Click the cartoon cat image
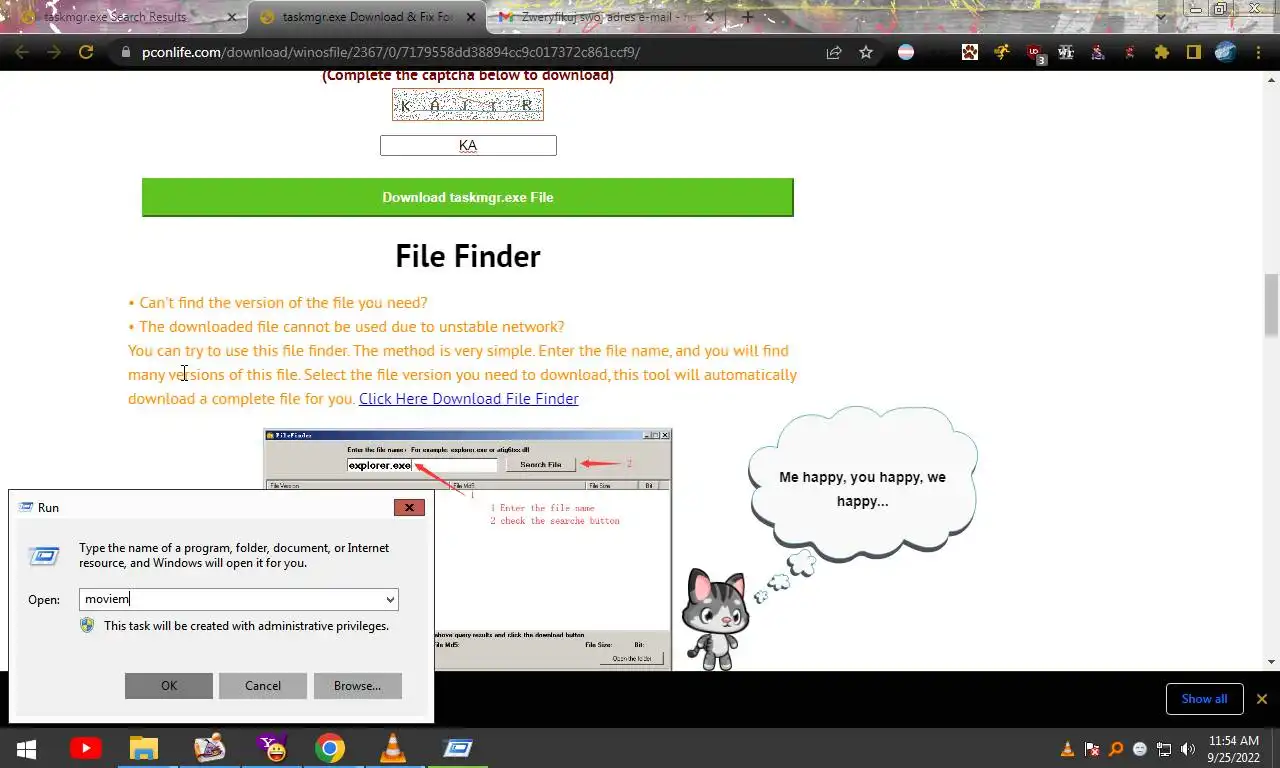Image resolution: width=1280 pixels, height=768 pixels. coord(715,619)
